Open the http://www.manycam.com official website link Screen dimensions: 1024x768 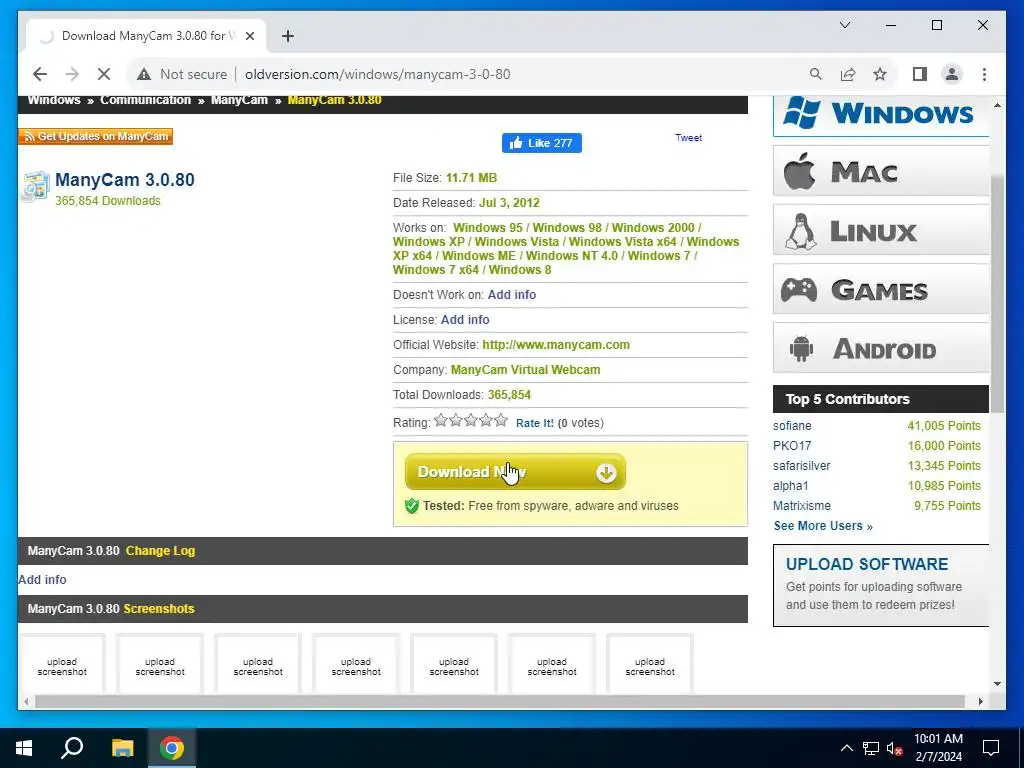pos(556,345)
